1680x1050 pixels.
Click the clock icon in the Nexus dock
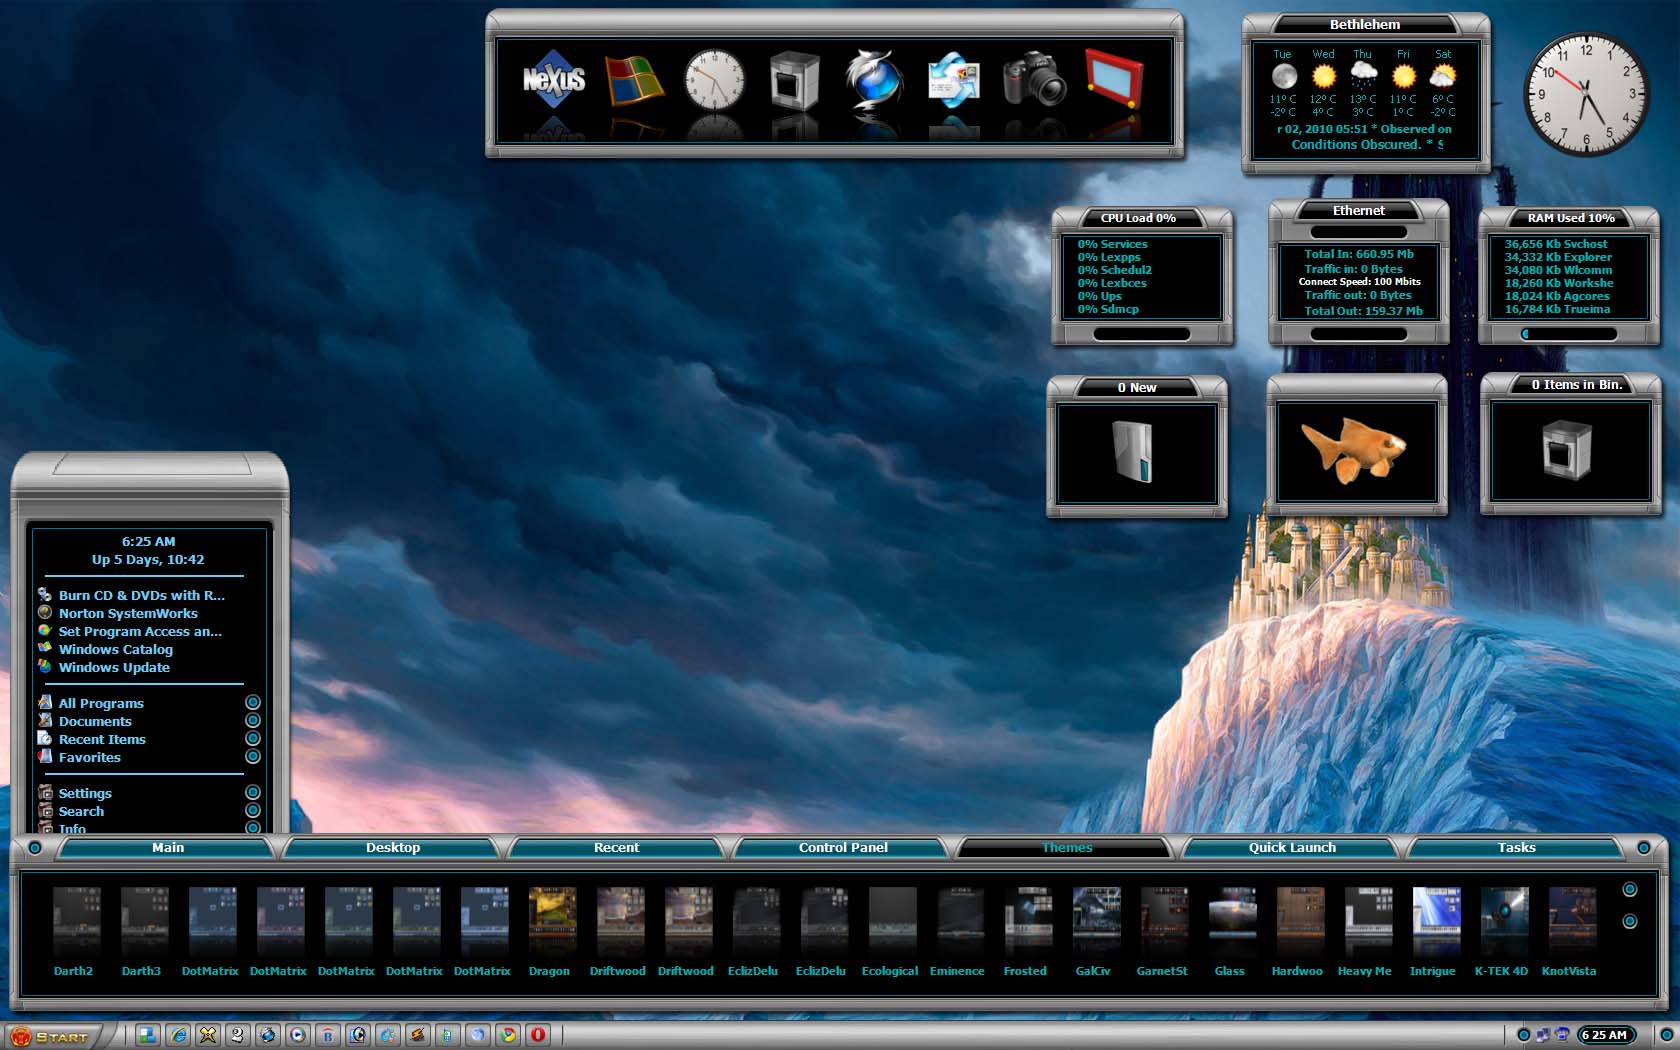pos(714,80)
